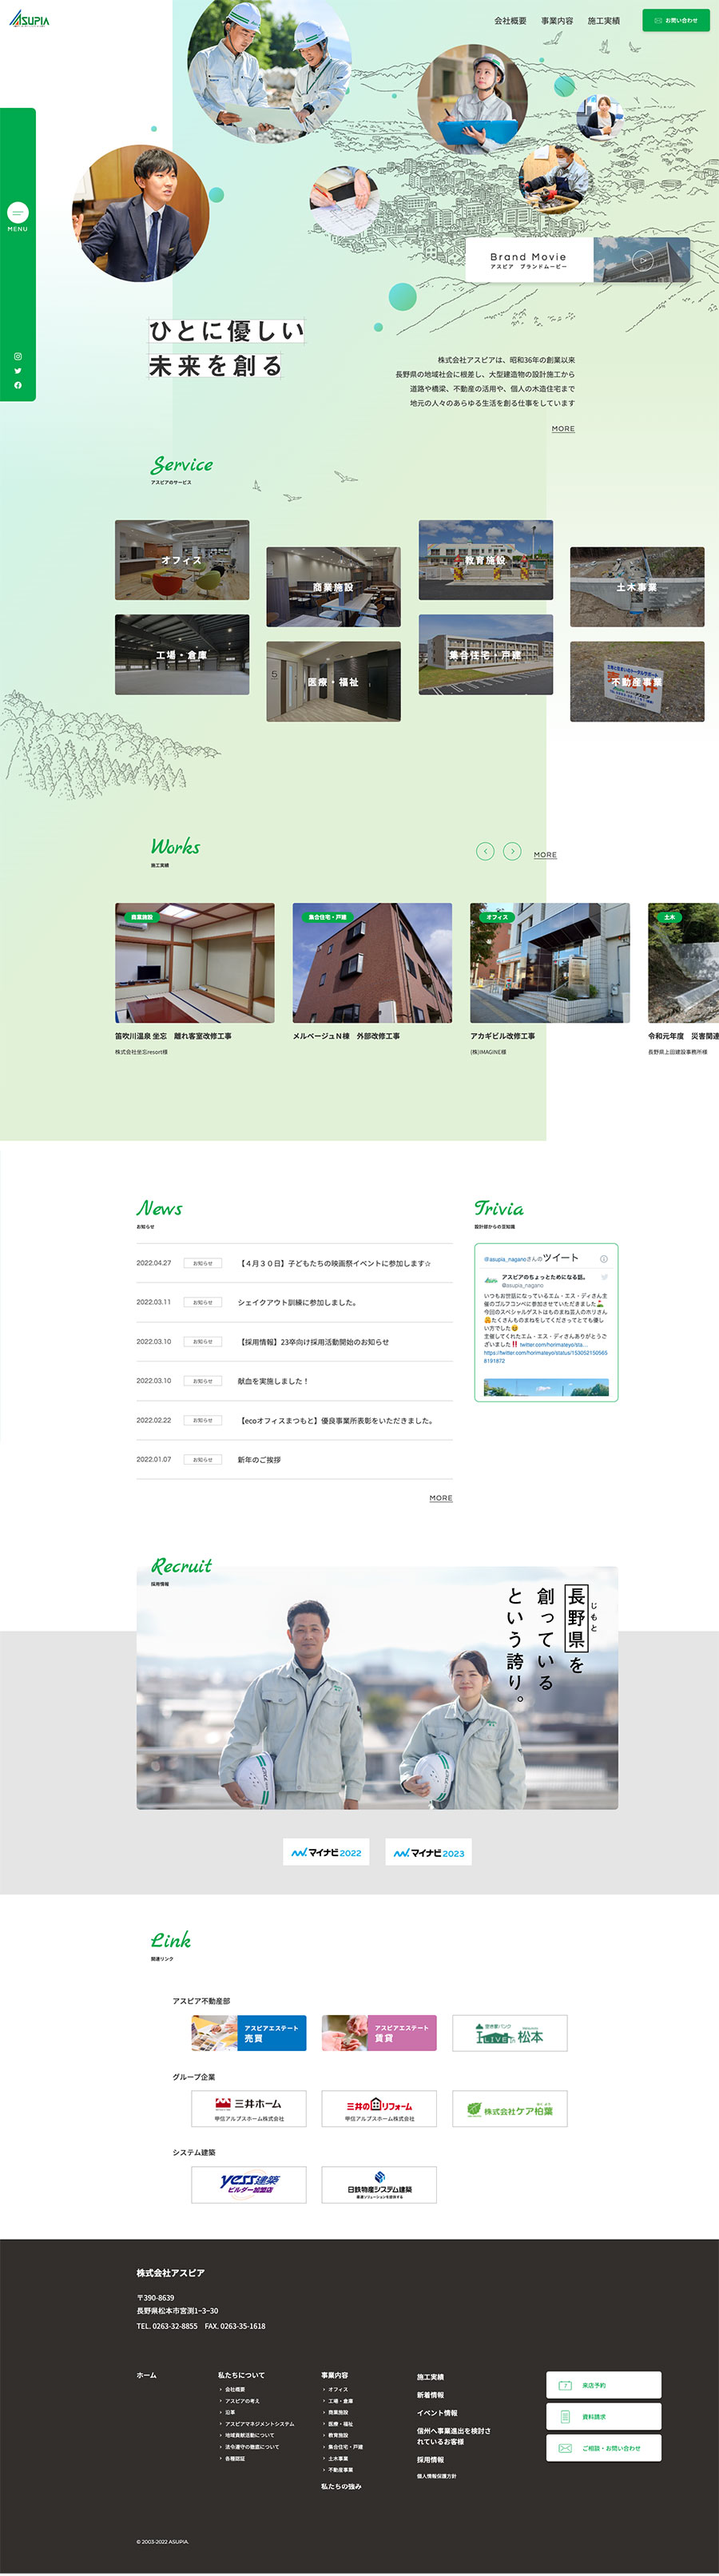The width and height of the screenshot is (719, 2576).
Task: Open the news item about 4月30日 映画祭イベント
Action: tap(294, 1263)
